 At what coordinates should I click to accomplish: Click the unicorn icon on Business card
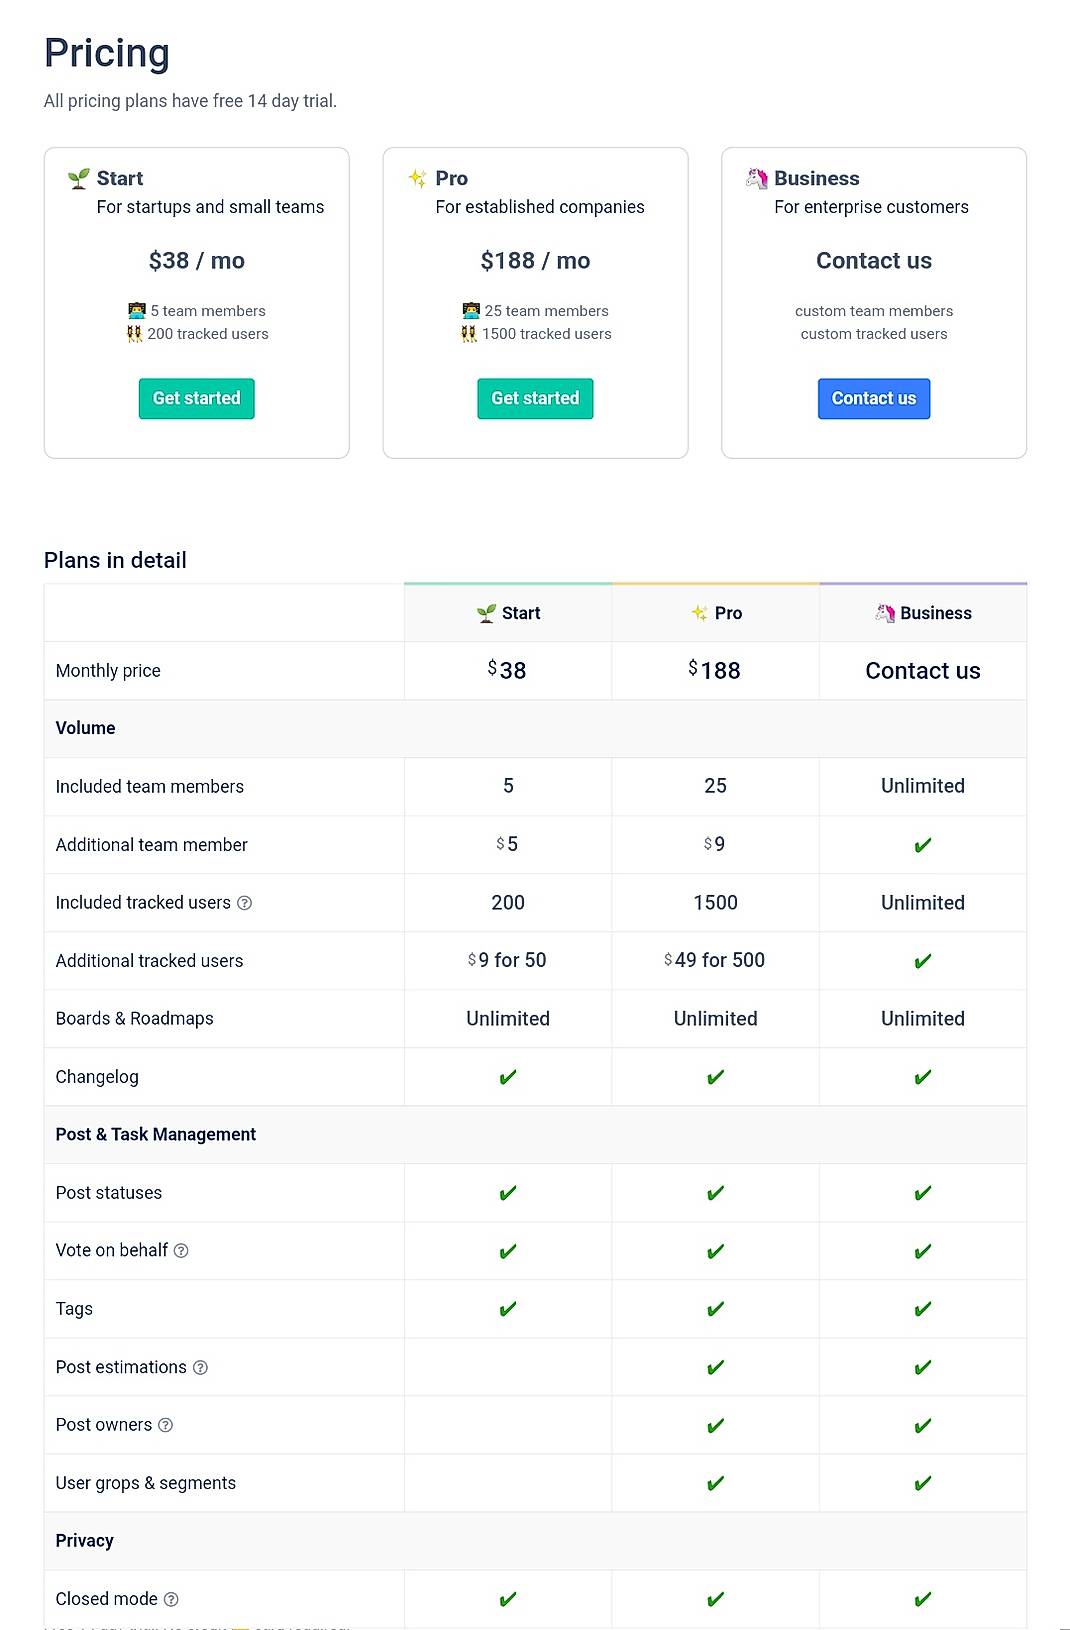(757, 179)
